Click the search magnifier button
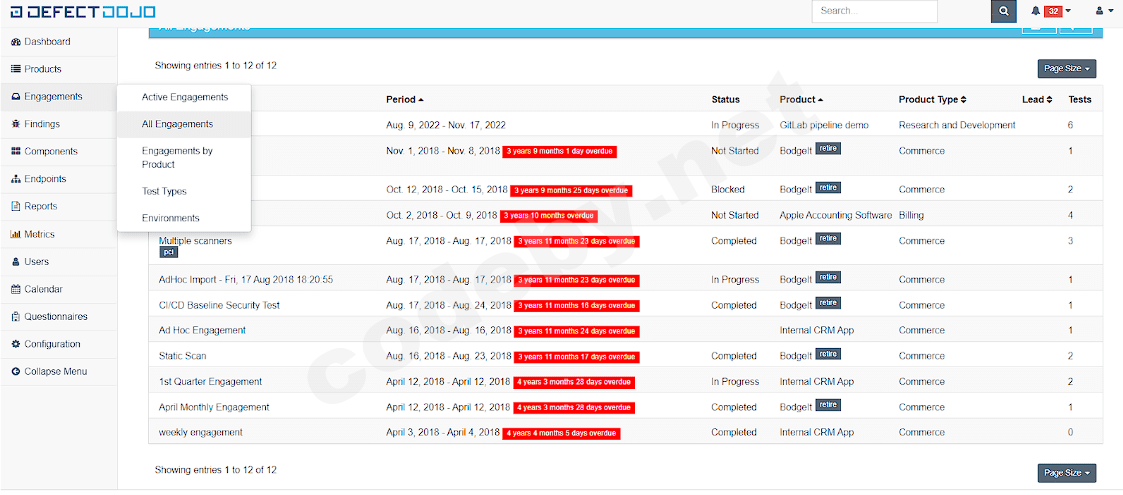Screen dimensions: 1123x495 (1003, 11)
